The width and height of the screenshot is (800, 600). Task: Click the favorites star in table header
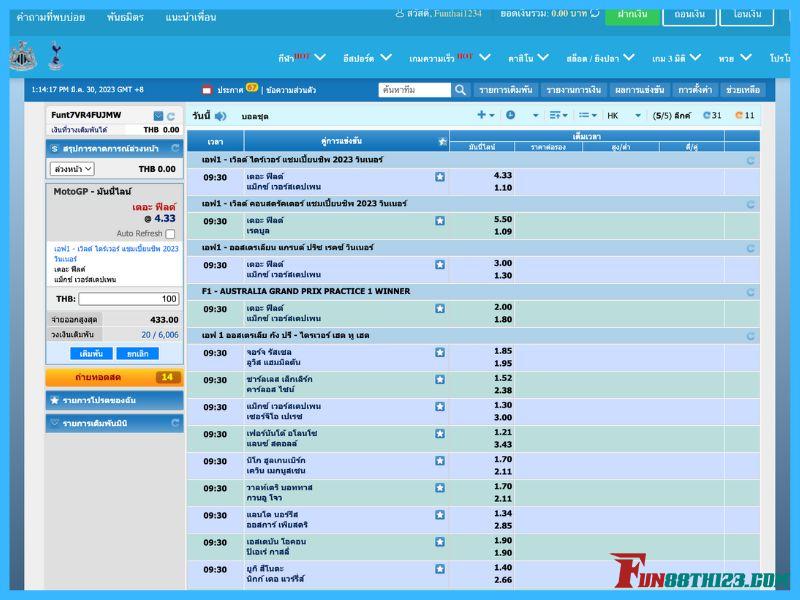pyautogui.click(x=442, y=141)
